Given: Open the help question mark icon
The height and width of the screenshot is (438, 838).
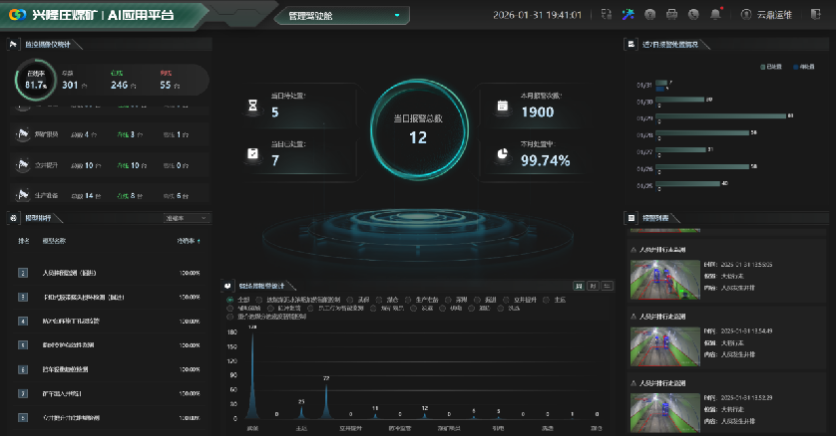Looking at the screenshot, I should (651, 15).
